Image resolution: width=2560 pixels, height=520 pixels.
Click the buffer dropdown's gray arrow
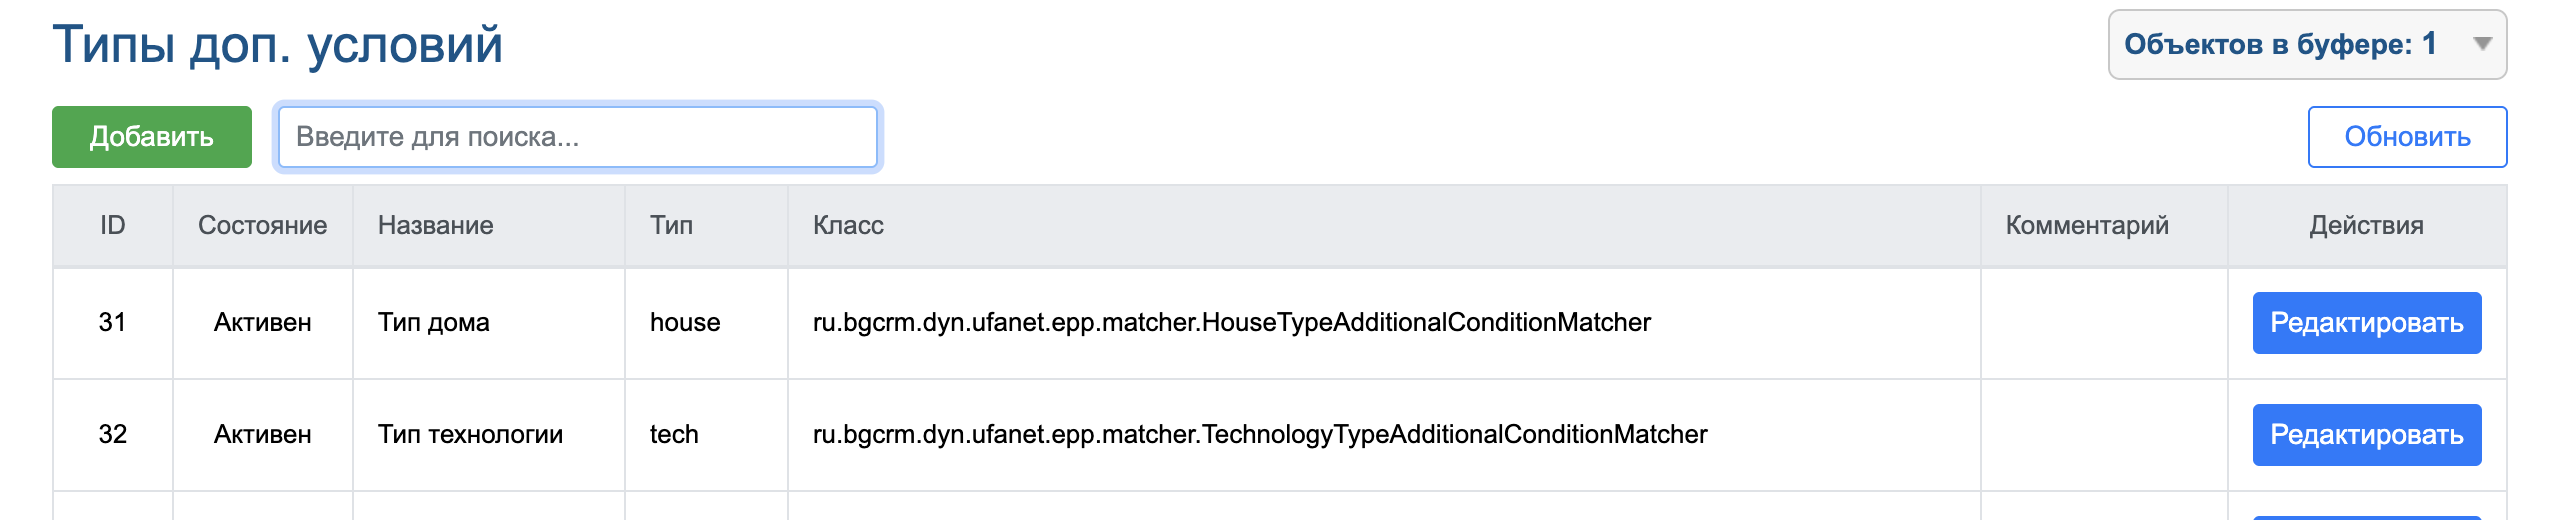coord(2482,44)
